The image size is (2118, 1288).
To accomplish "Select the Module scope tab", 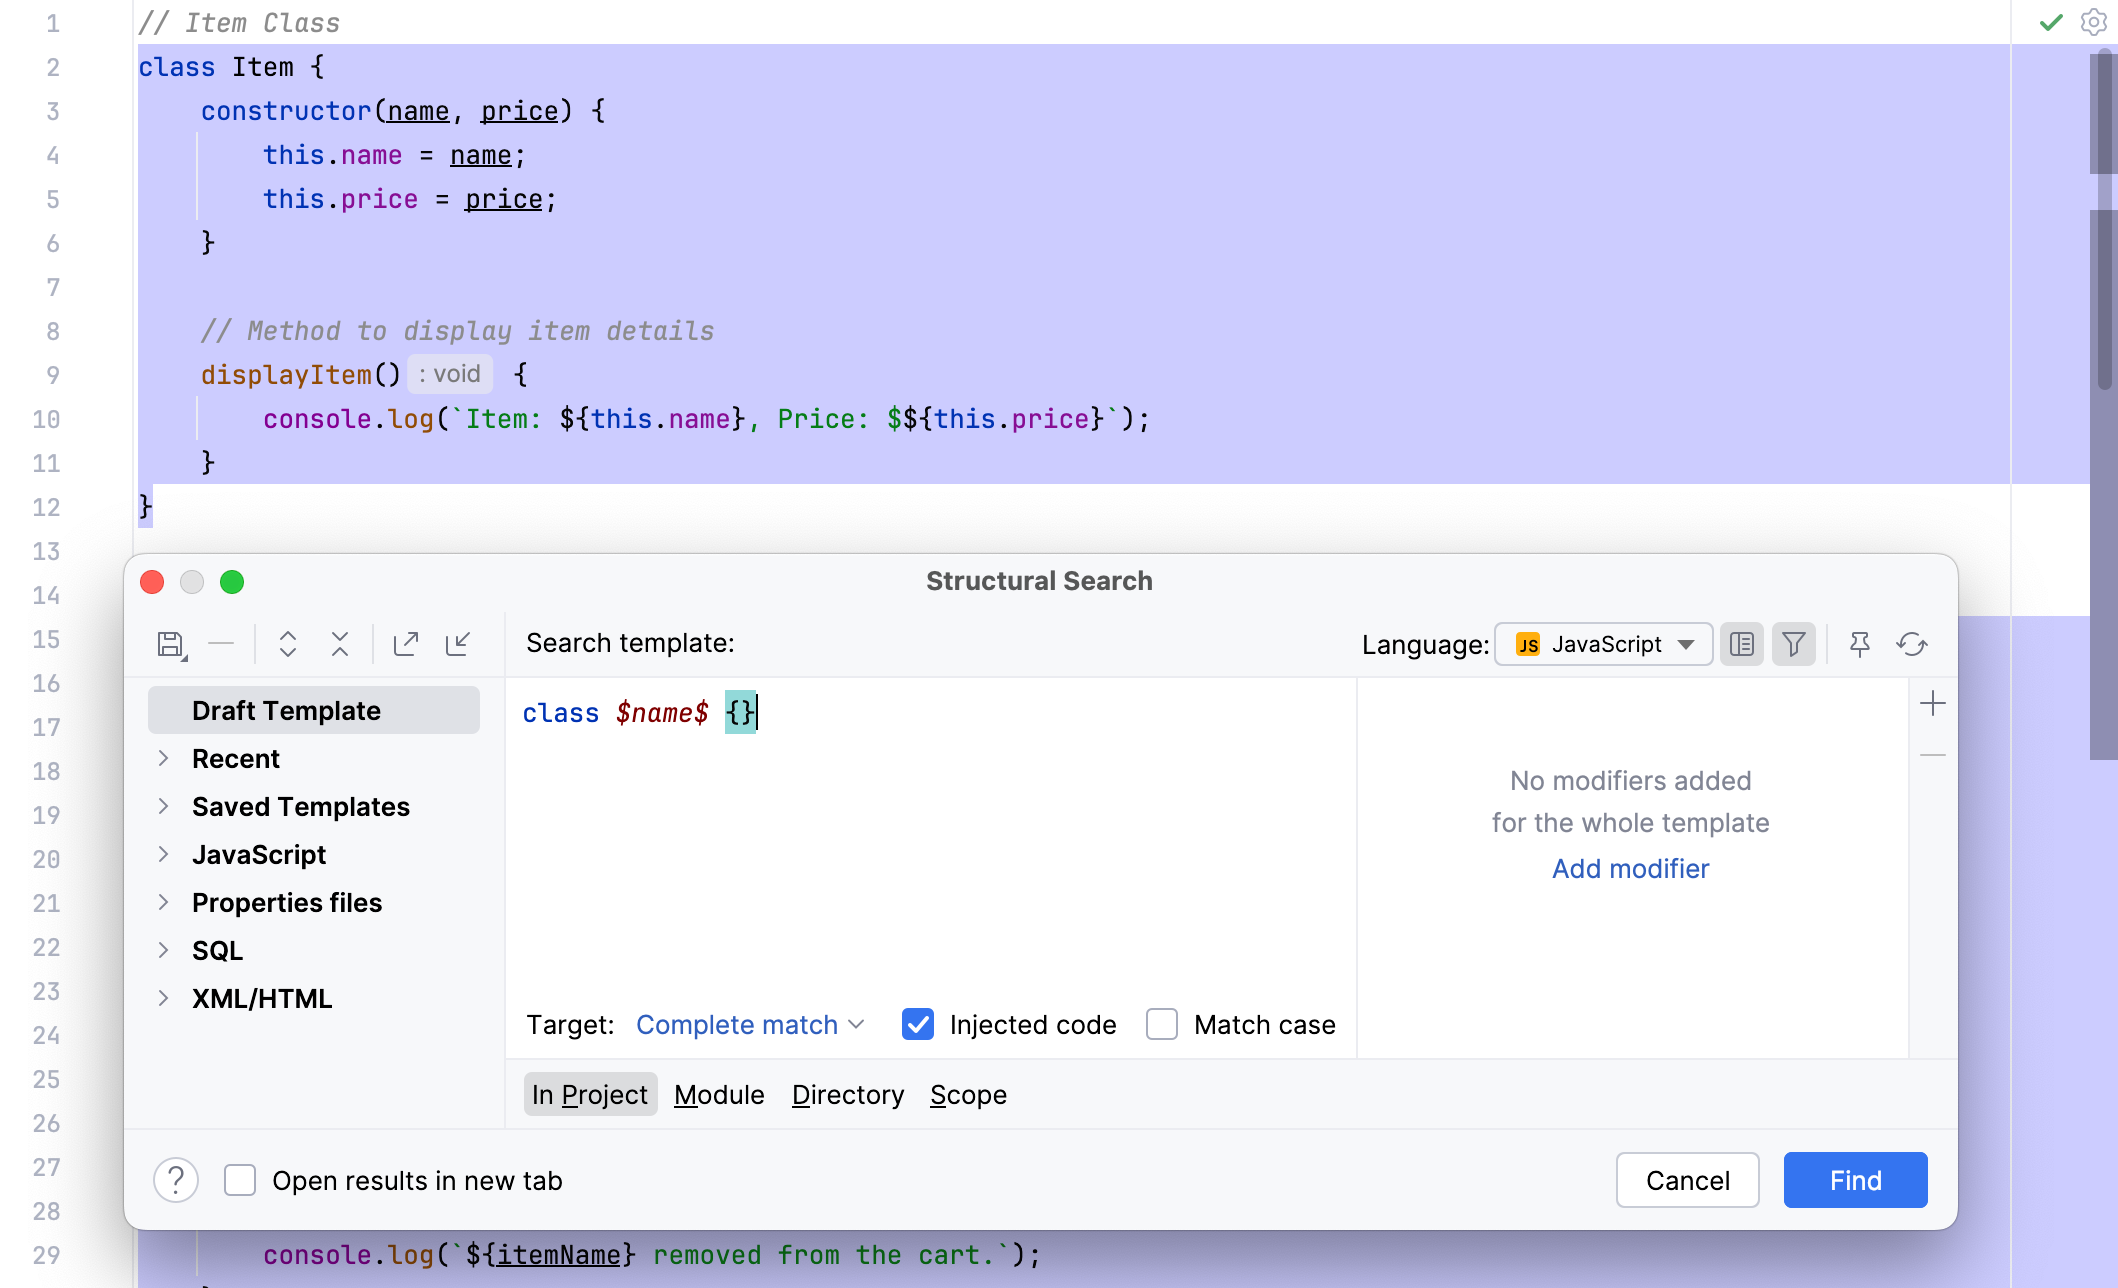I will coord(719,1094).
